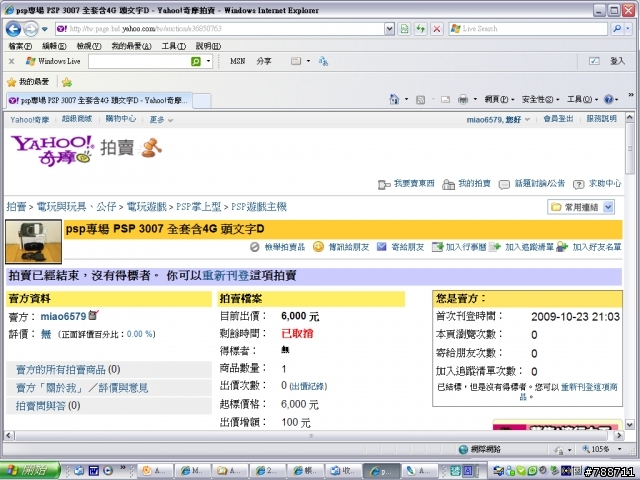Click the Live Search input box
The height and width of the screenshot is (480, 640).
529,29
